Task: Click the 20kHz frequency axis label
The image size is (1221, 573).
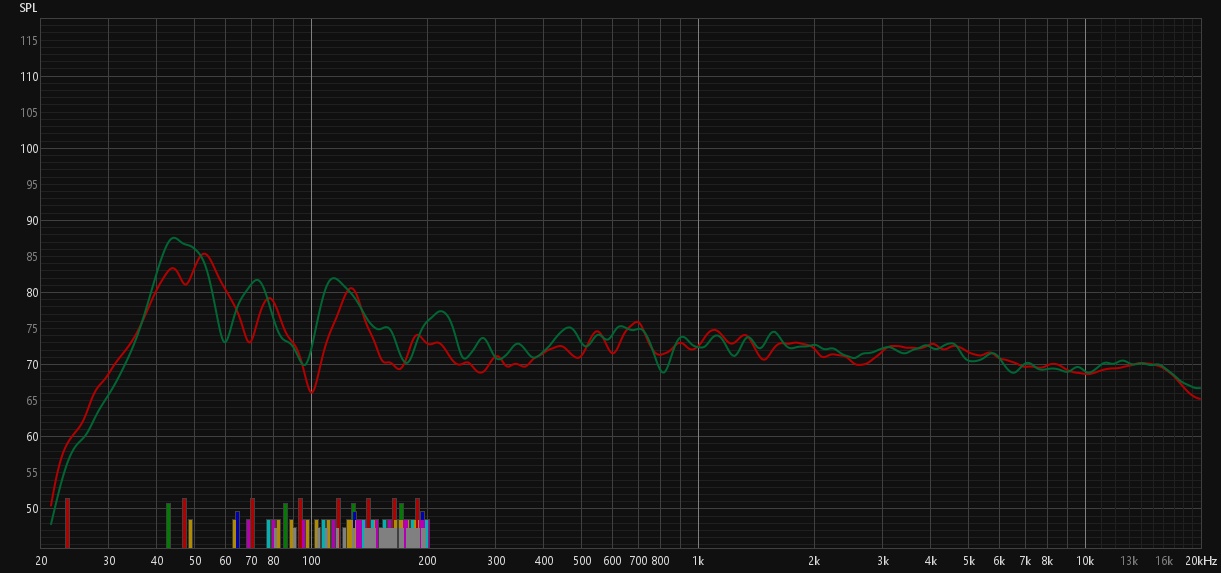Action: 1200,561
